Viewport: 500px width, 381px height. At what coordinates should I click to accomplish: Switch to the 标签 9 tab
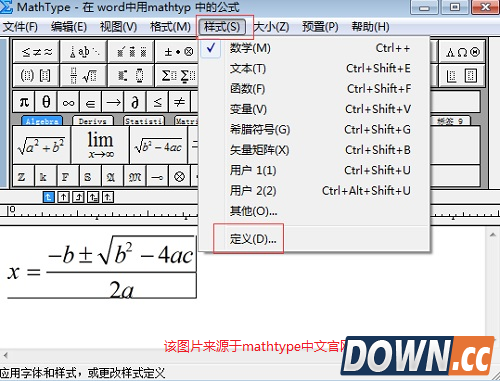pyautogui.click(x=450, y=121)
